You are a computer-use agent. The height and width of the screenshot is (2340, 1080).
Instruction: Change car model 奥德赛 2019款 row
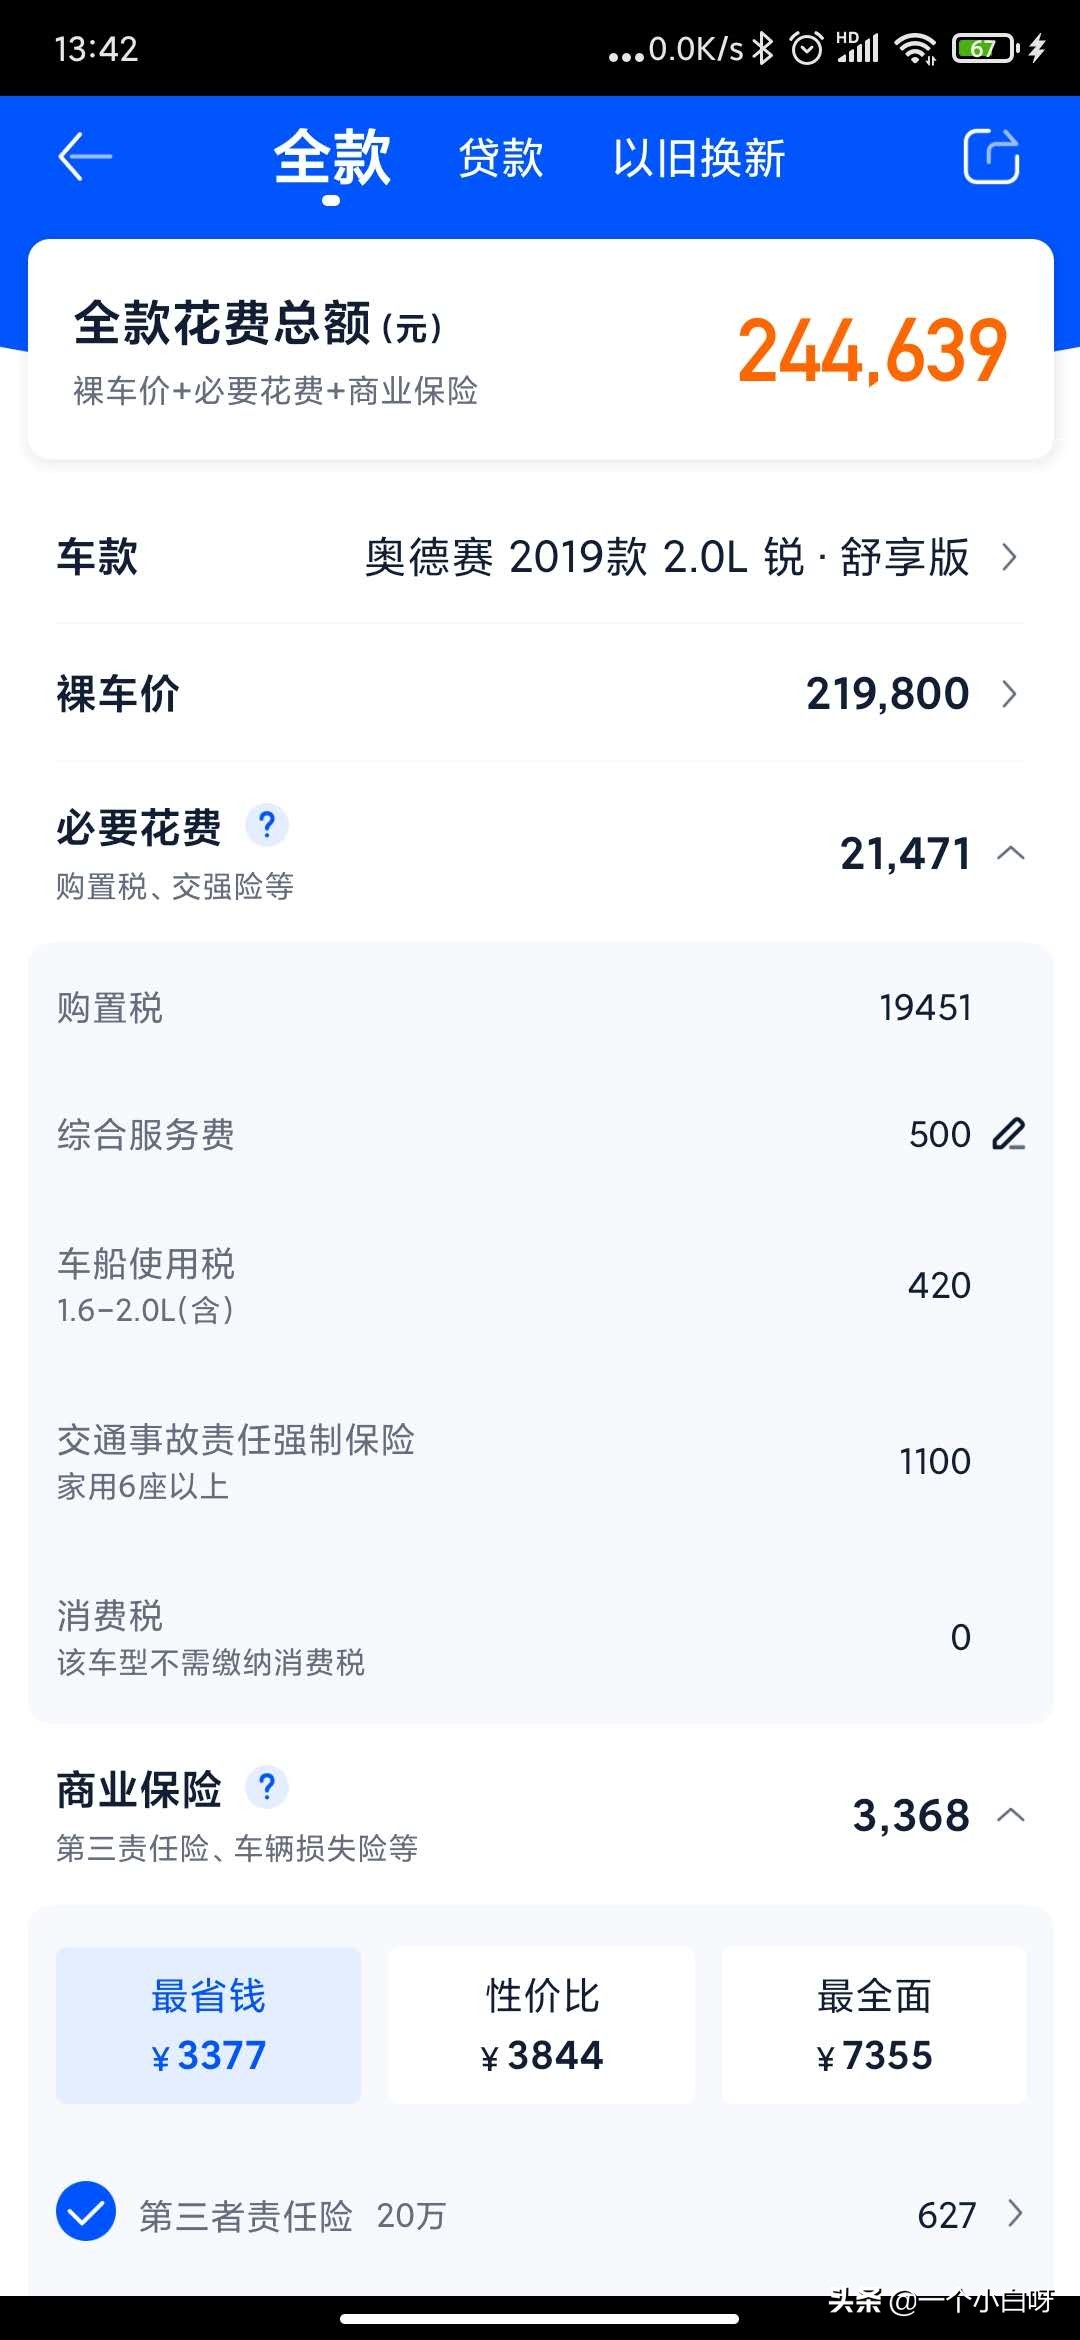540,556
